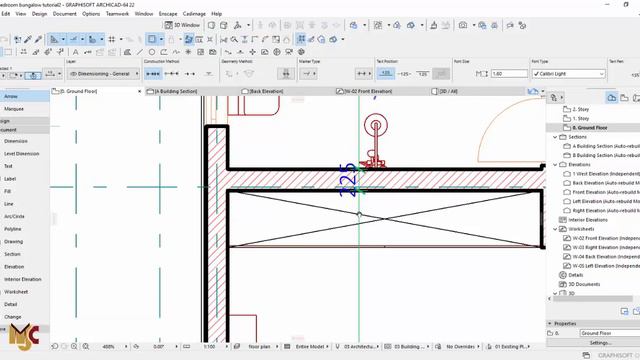Viewport: 640px width, 360px height.
Task: Open the Design menu
Action: [39, 13]
